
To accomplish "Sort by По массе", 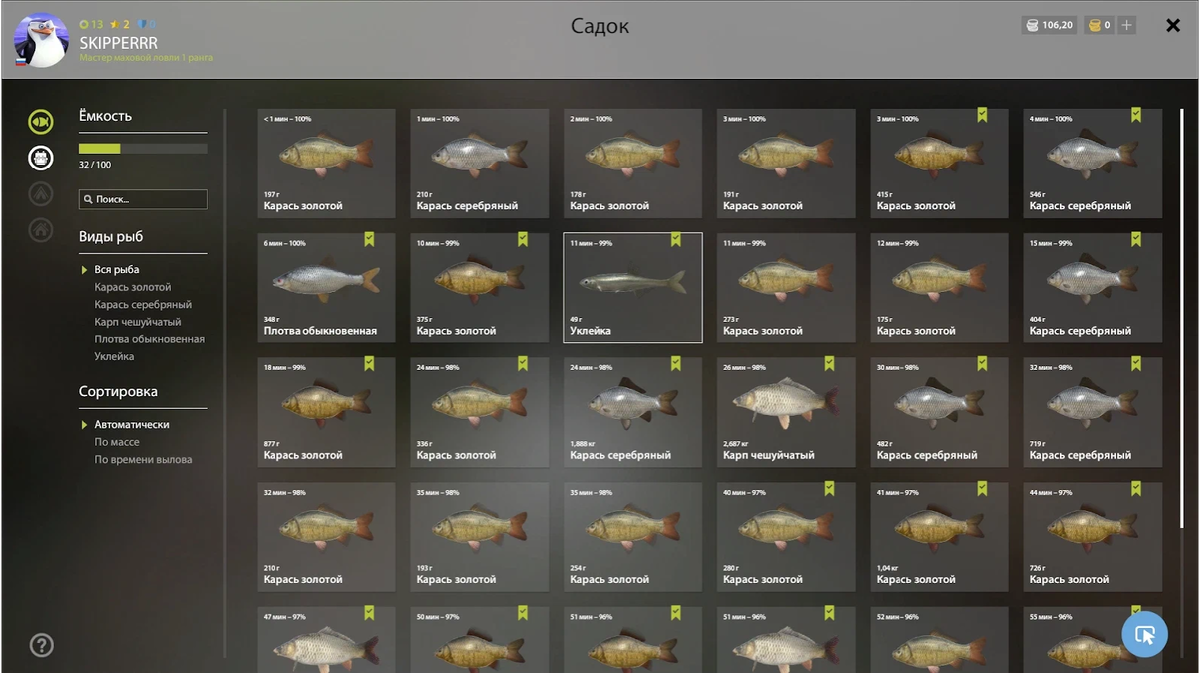I will click(117, 442).
